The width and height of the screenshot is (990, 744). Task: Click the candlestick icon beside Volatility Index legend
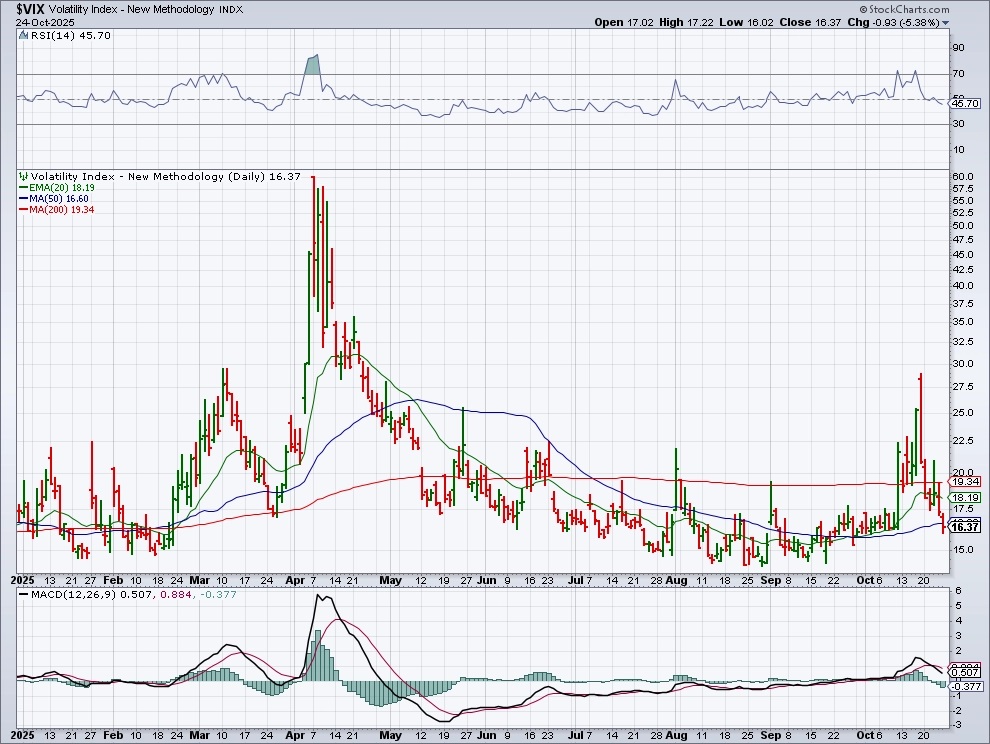click(23, 176)
